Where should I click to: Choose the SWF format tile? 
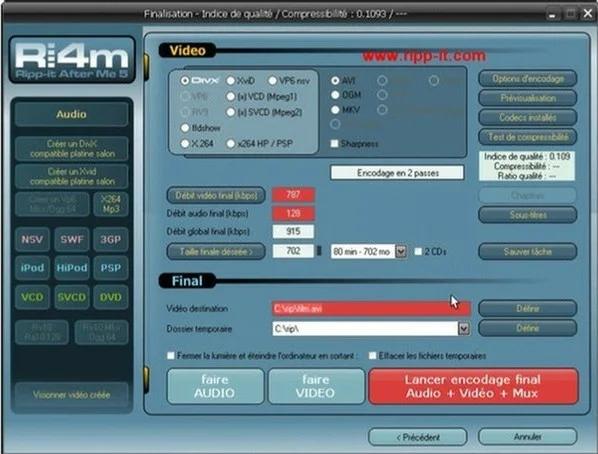pyautogui.click(x=72, y=240)
